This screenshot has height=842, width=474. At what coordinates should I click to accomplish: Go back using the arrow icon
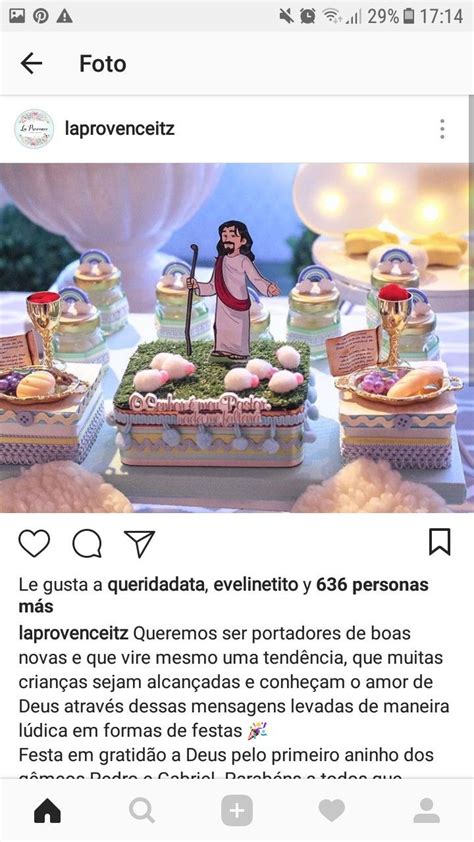31,63
